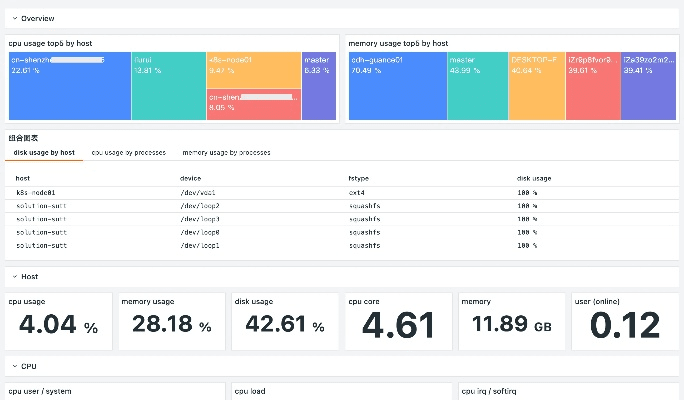
Task: Click the teal 13.81% cpu treemap block
Action: pos(168,86)
